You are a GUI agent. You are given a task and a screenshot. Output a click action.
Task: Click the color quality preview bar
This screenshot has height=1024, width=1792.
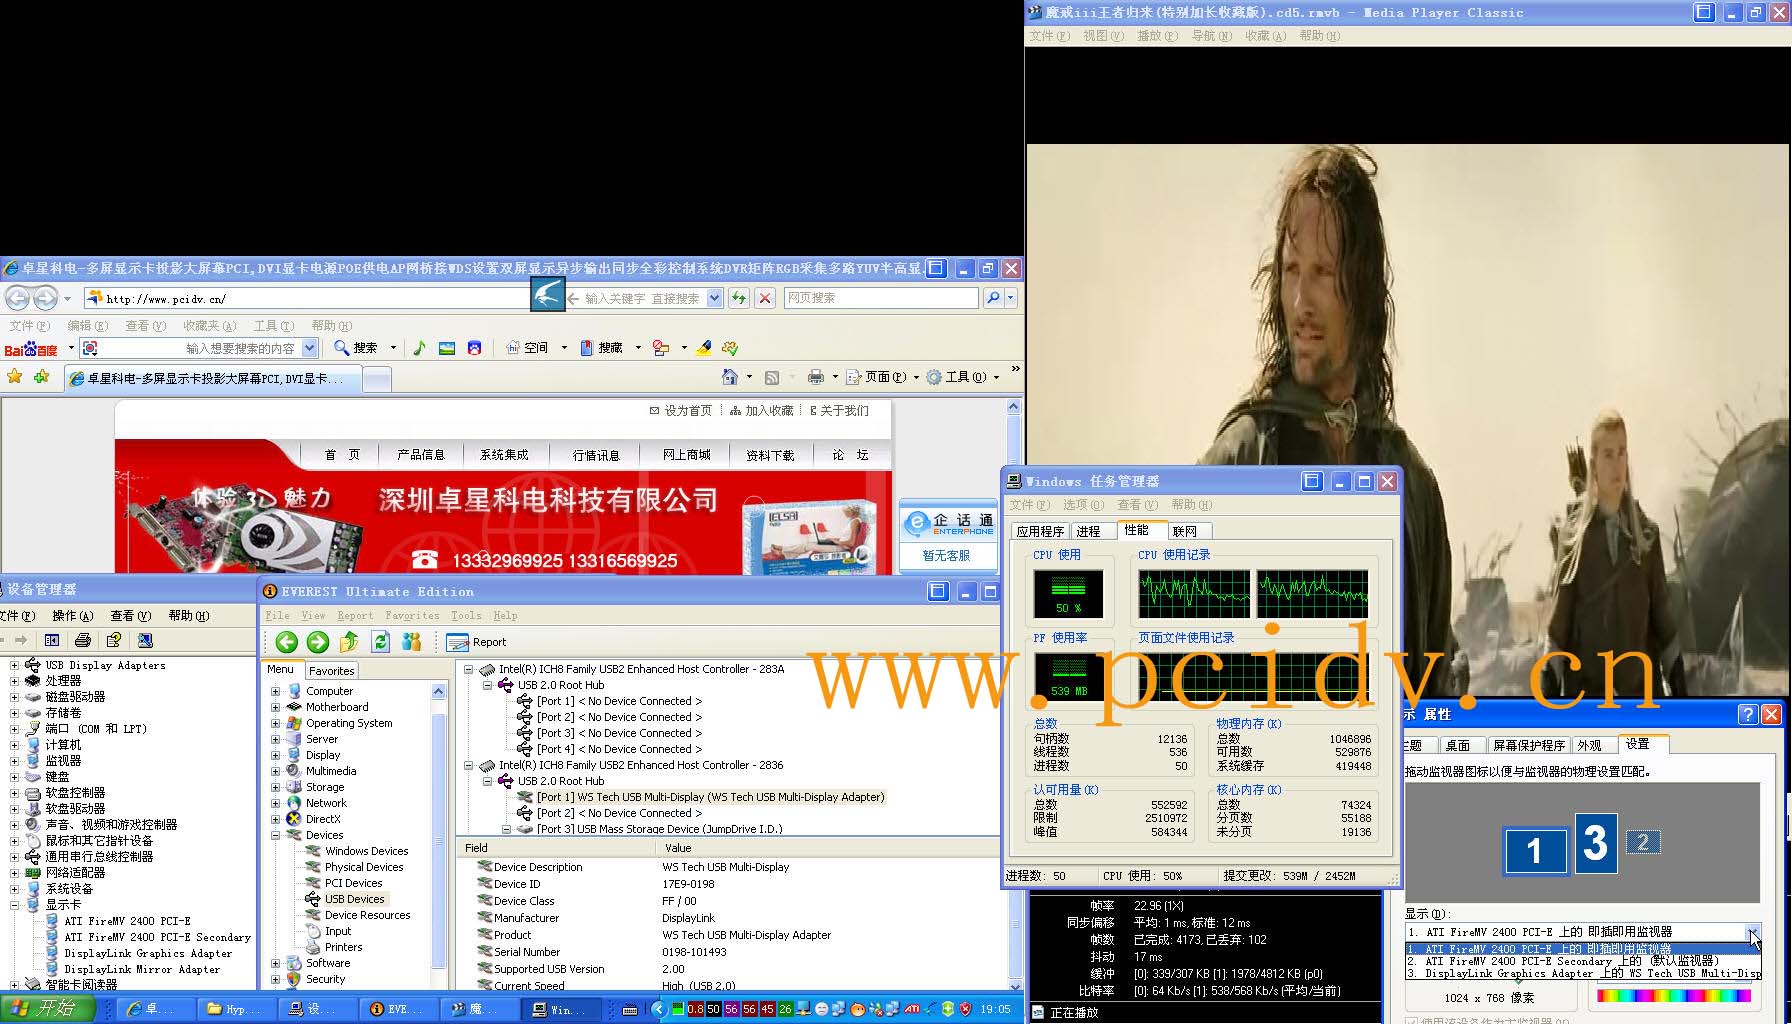pyautogui.click(x=1674, y=996)
